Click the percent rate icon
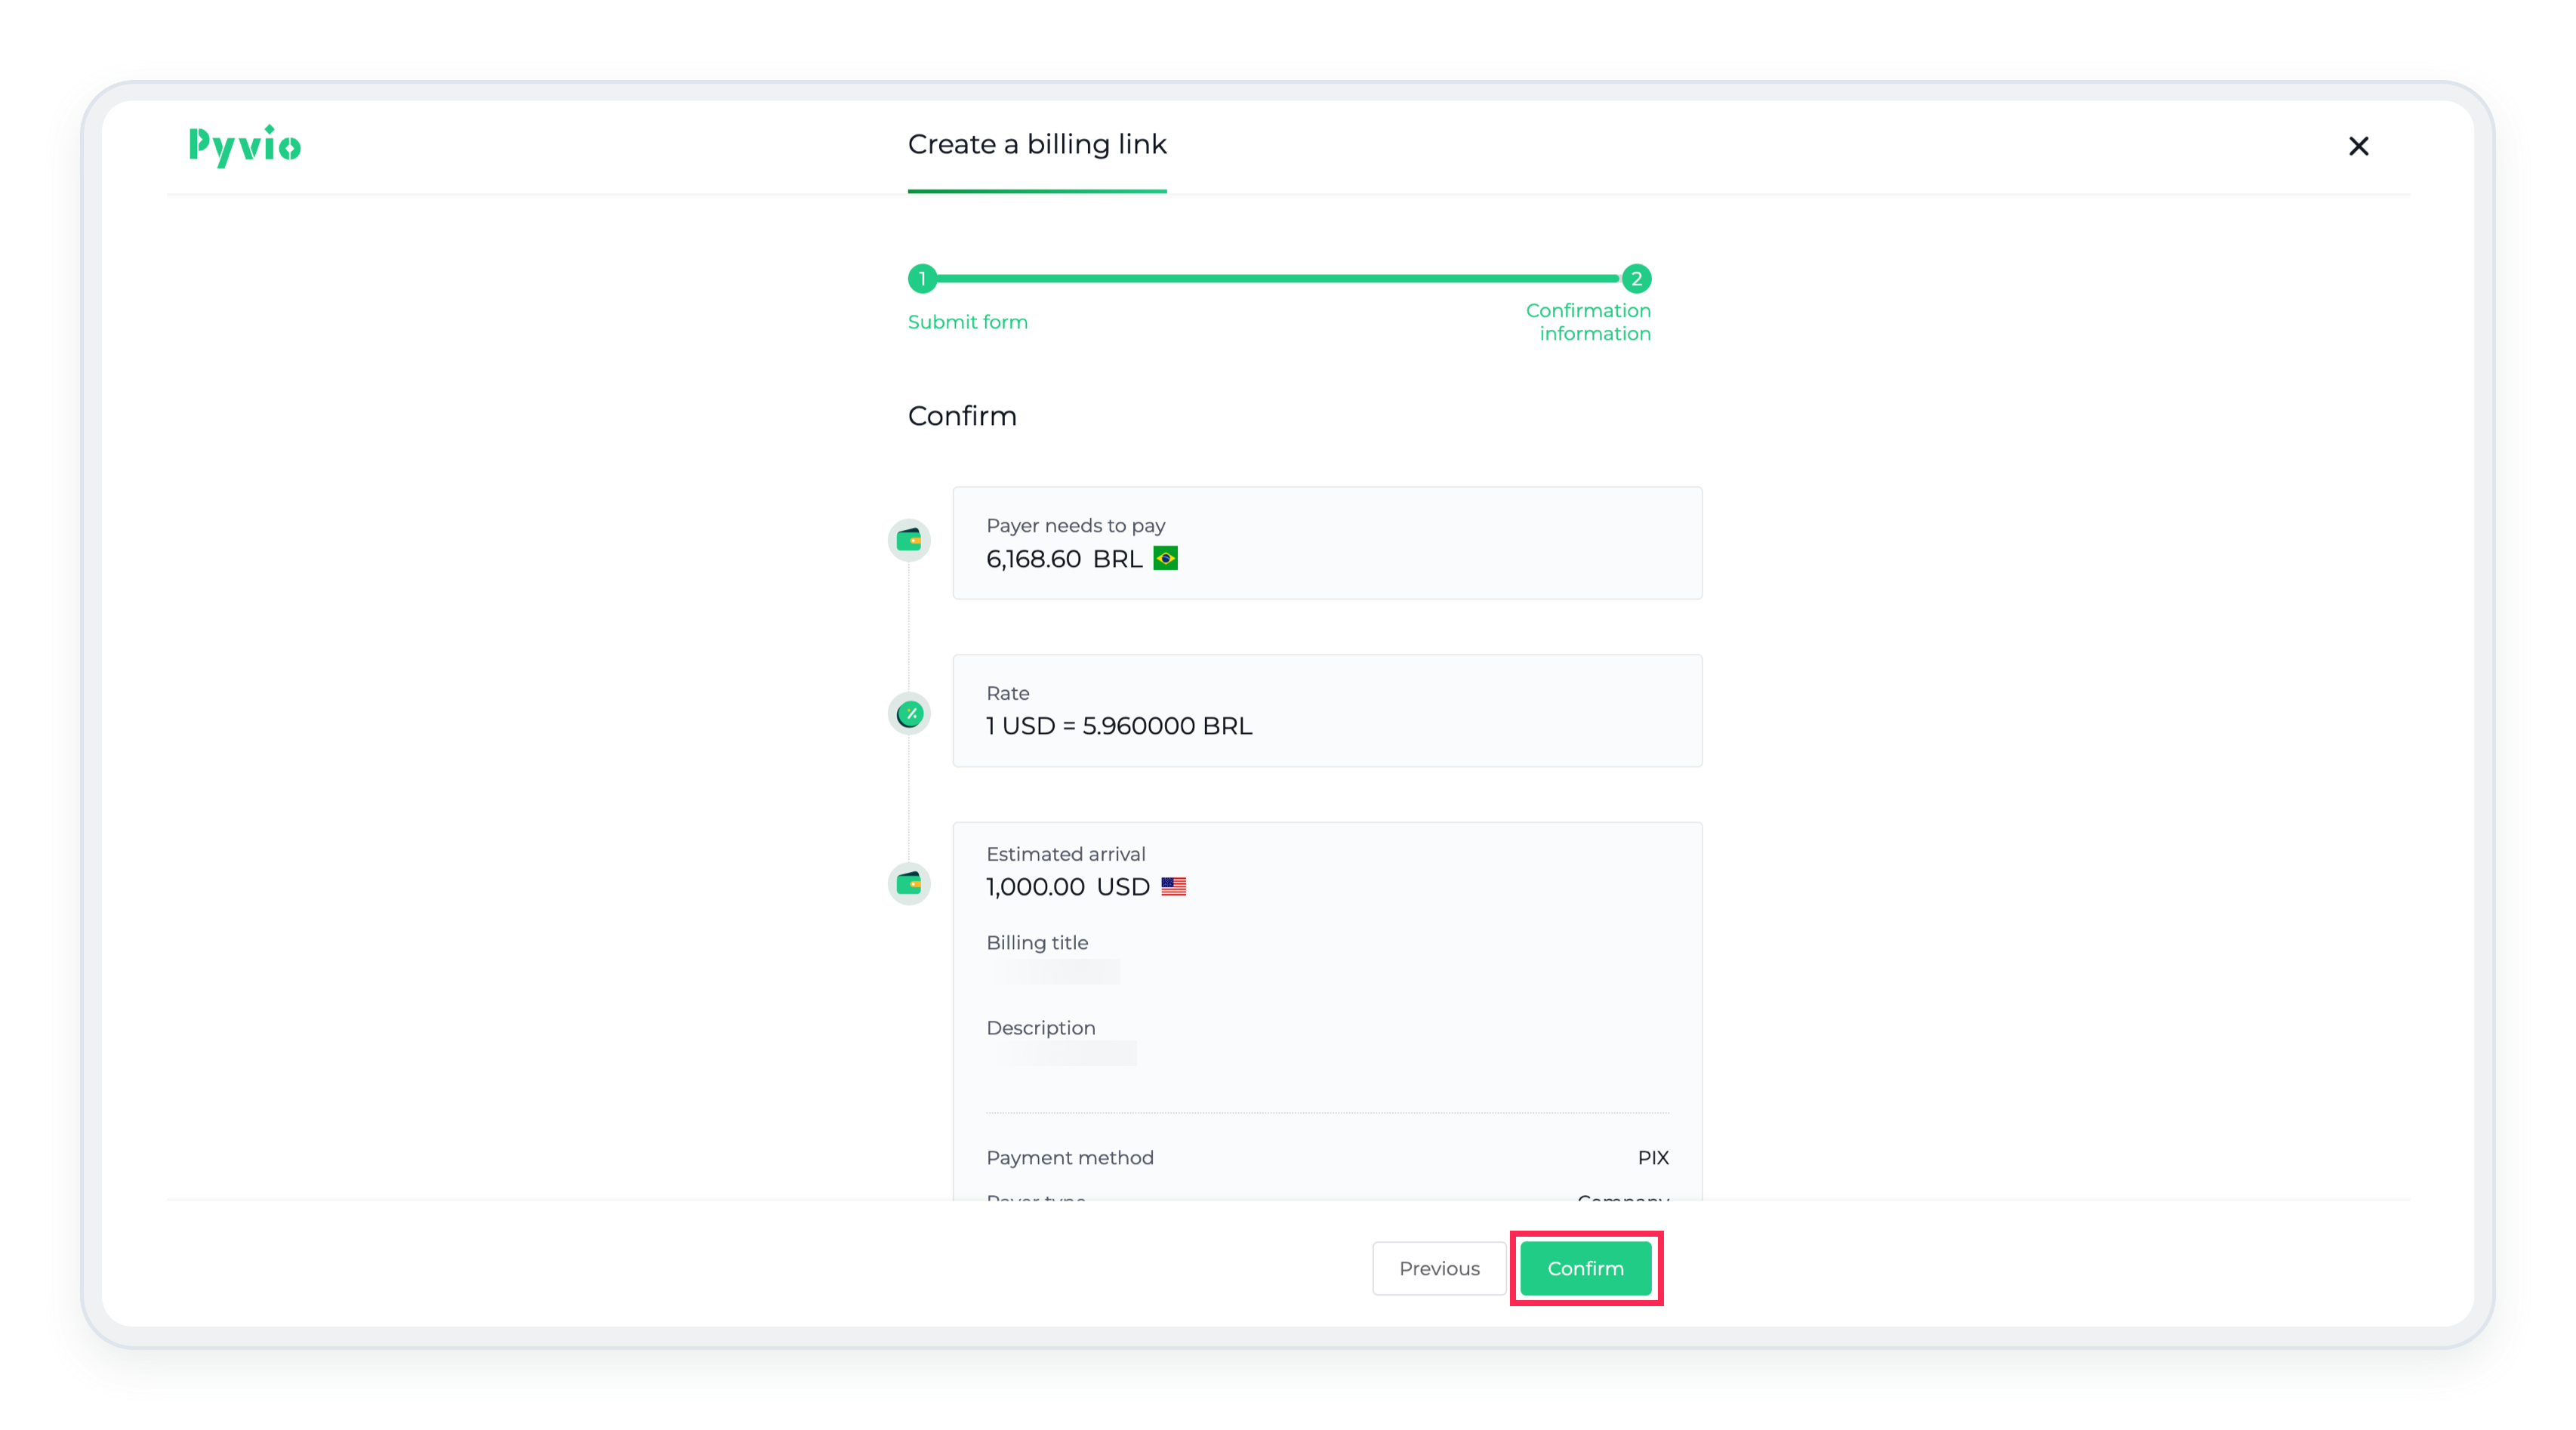 pyautogui.click(x=909, y=714)
